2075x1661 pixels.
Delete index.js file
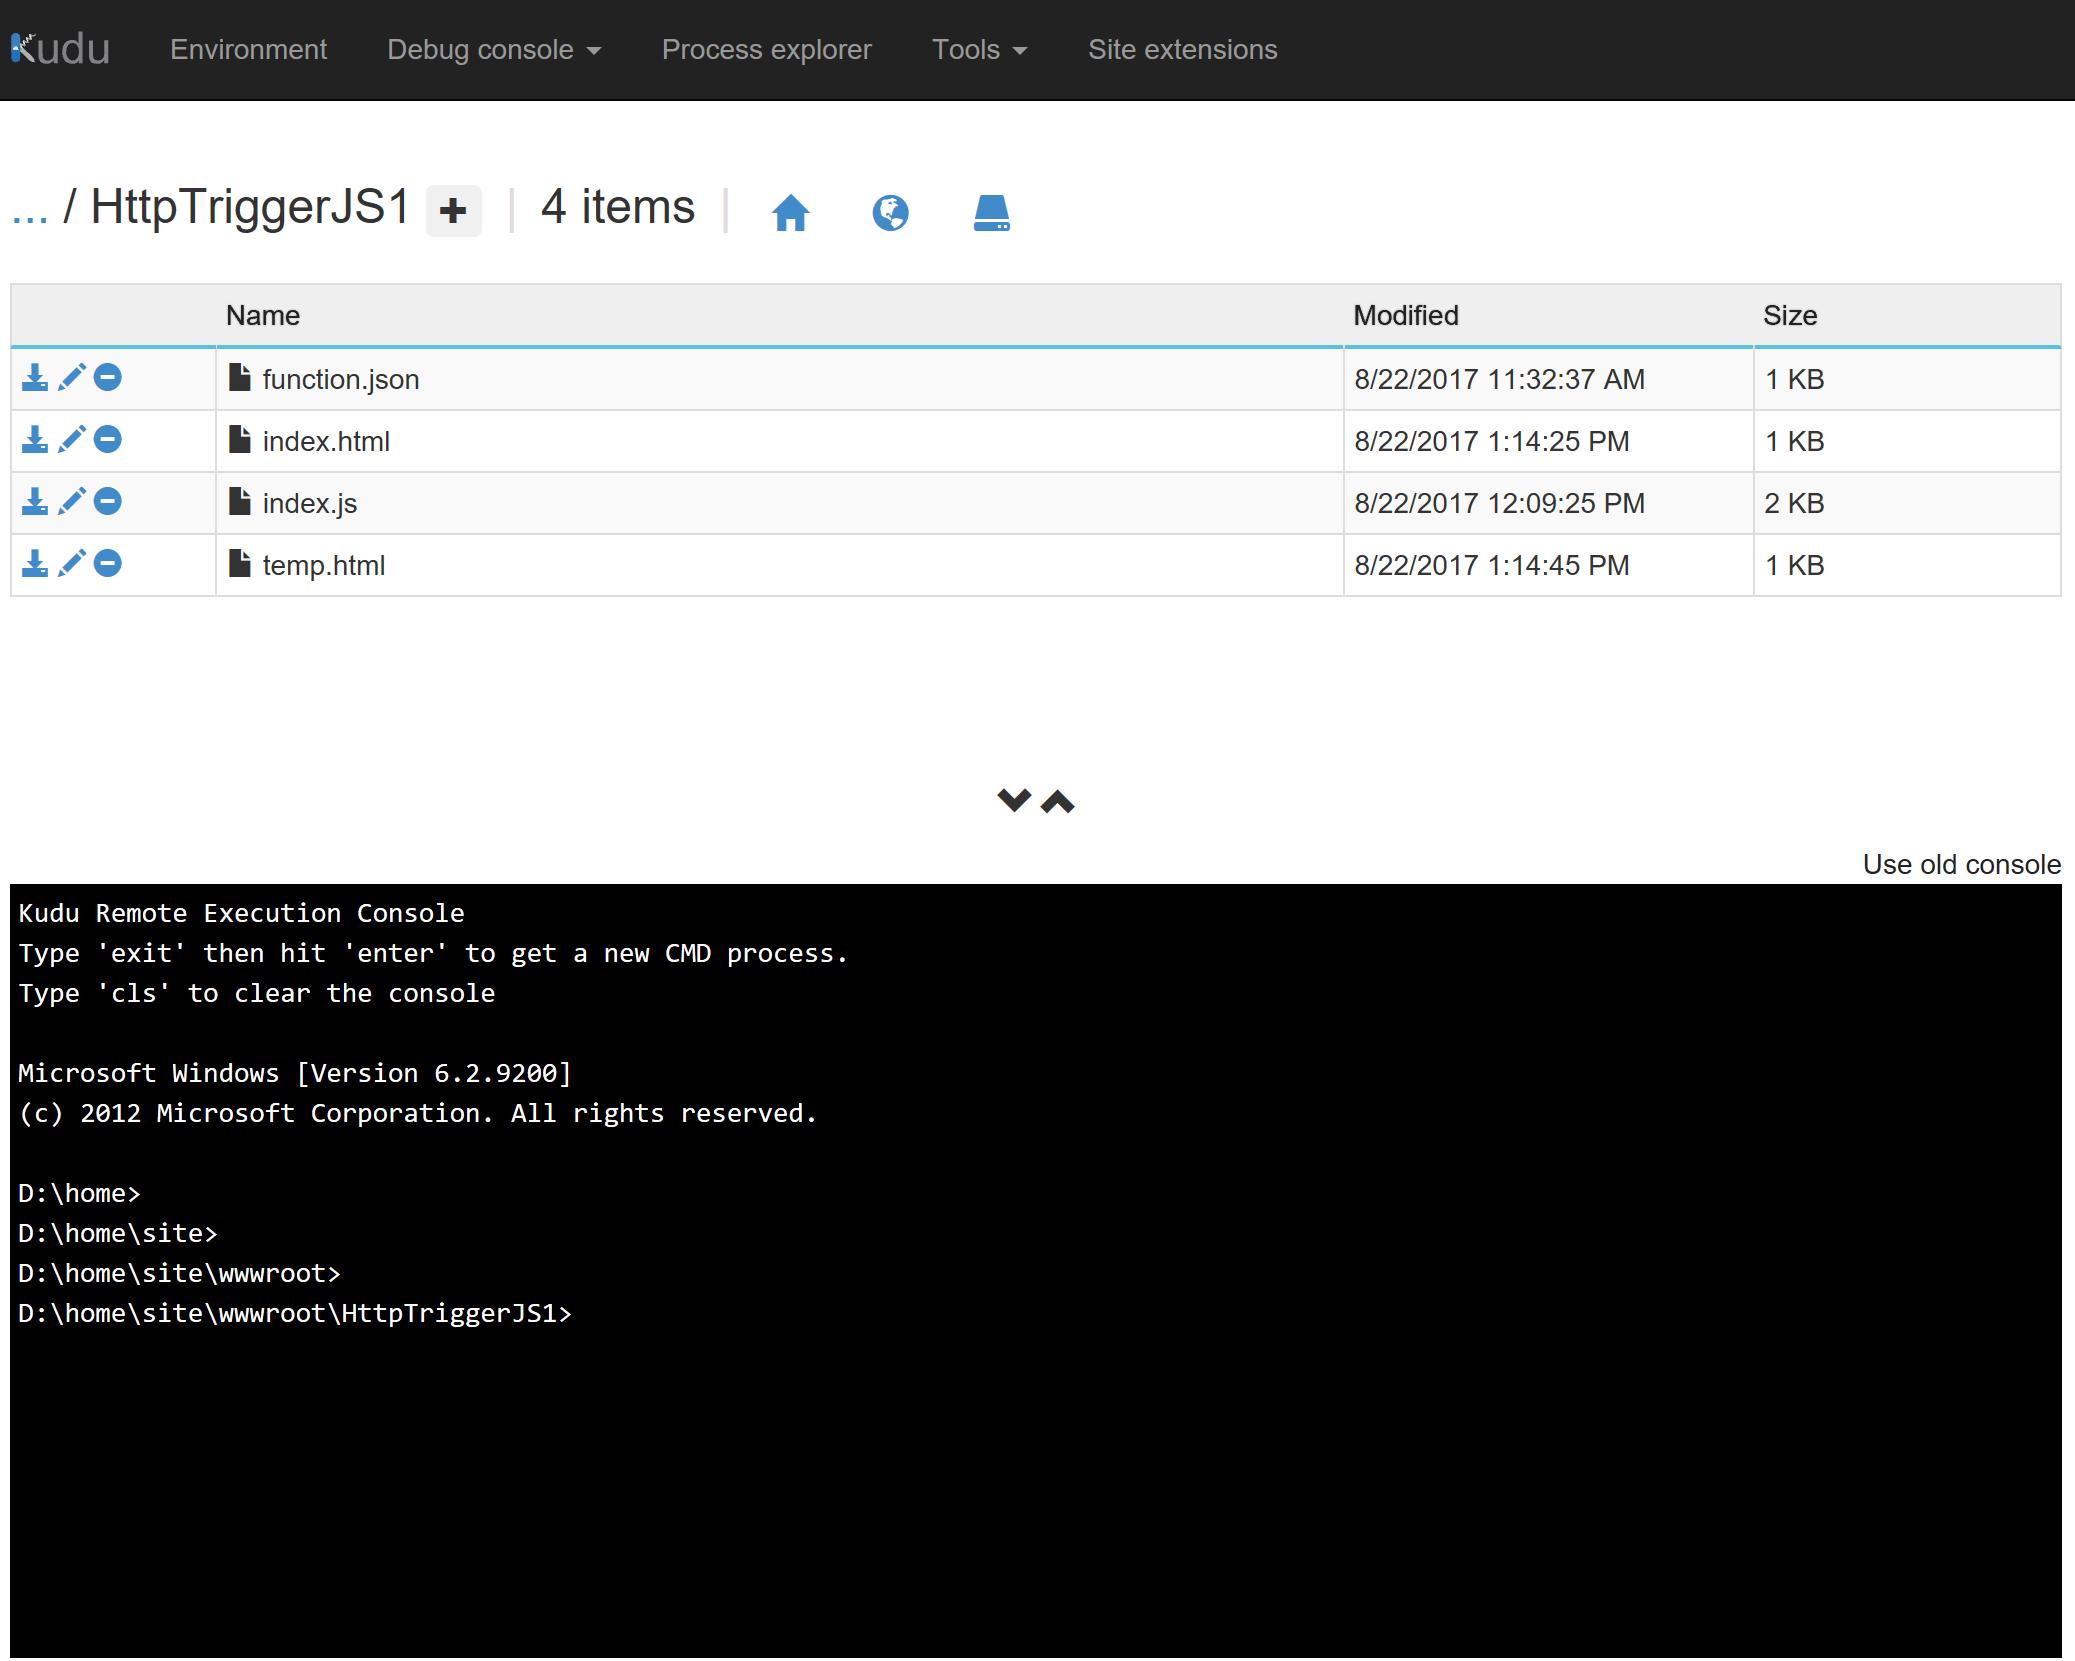pyautogui.click(x=108, y=501)
